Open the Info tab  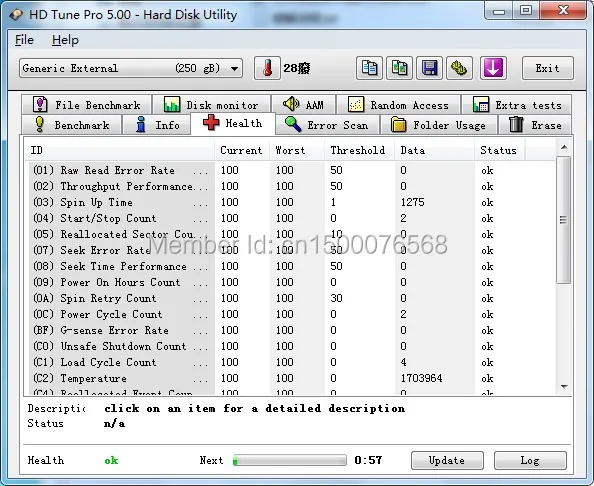click(x=157, y=125)
